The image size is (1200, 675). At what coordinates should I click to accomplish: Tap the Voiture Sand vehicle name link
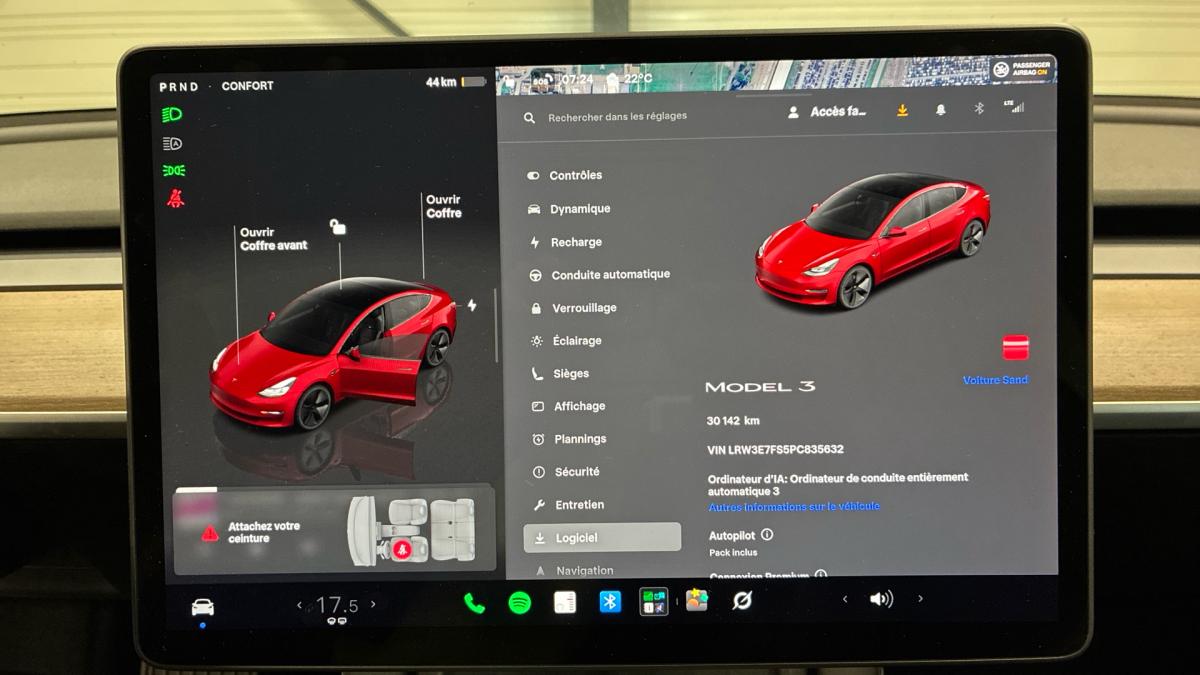pyautogui.click(x=995, y=380)
